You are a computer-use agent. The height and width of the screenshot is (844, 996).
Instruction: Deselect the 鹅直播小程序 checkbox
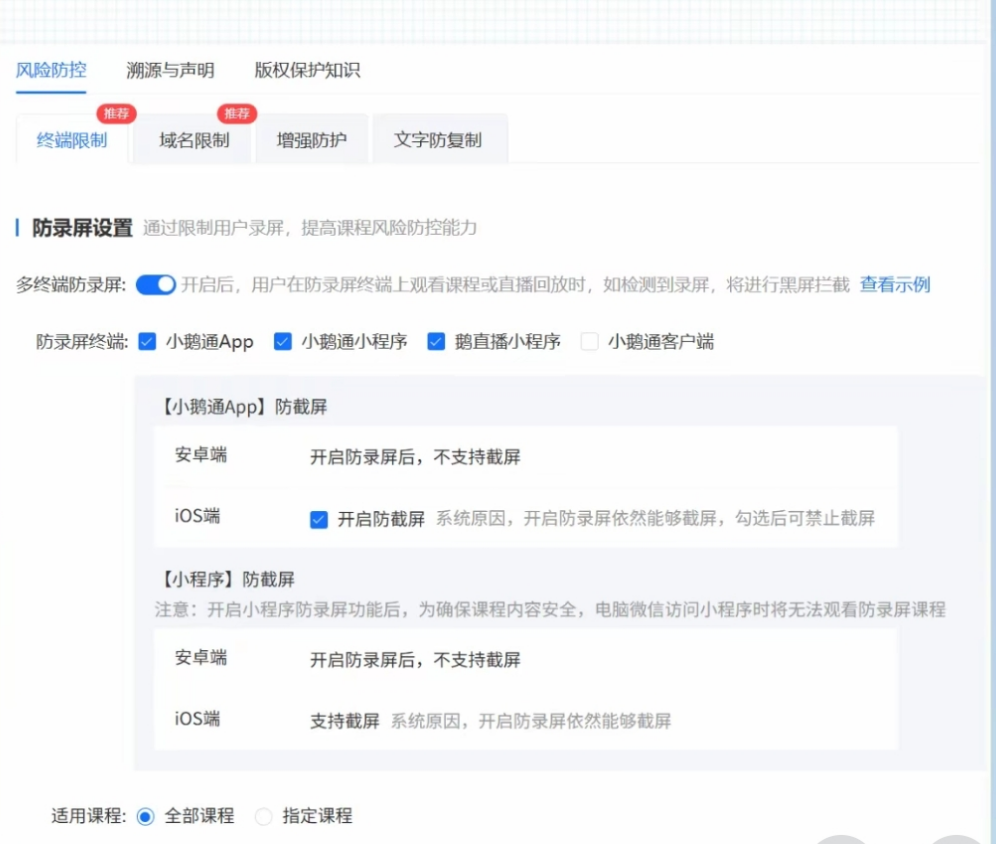coord(437,341)
